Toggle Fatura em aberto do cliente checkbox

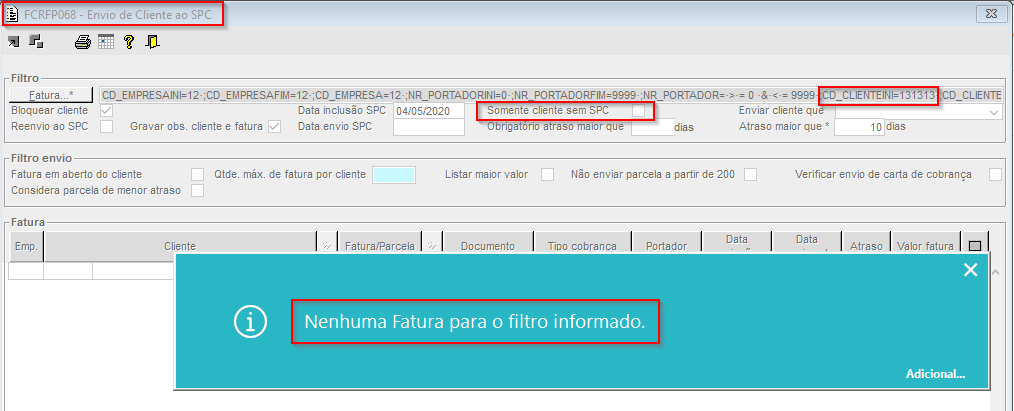[x=198, y=174]
